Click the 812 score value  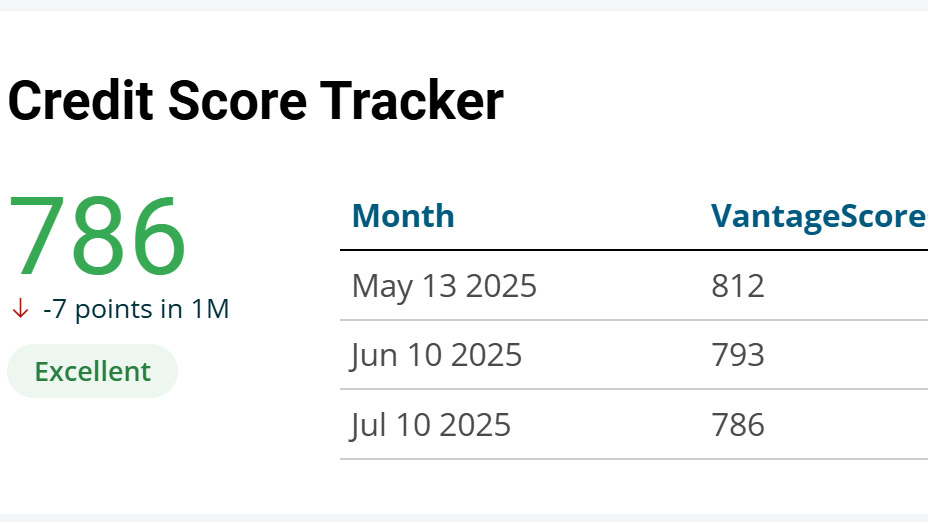[738, 287]
